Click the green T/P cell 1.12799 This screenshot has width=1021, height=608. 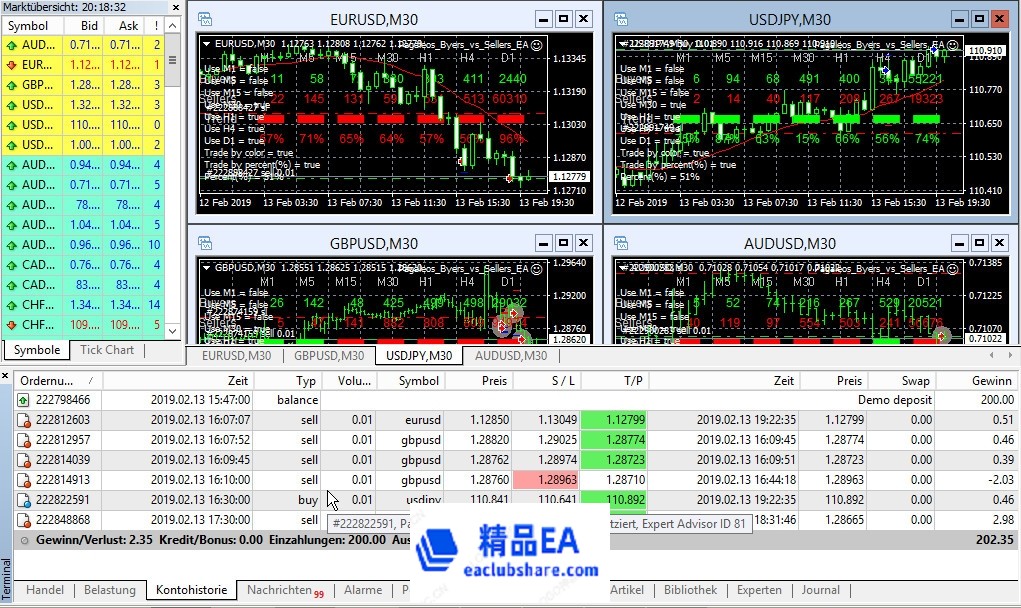click(x=615, y=421)
